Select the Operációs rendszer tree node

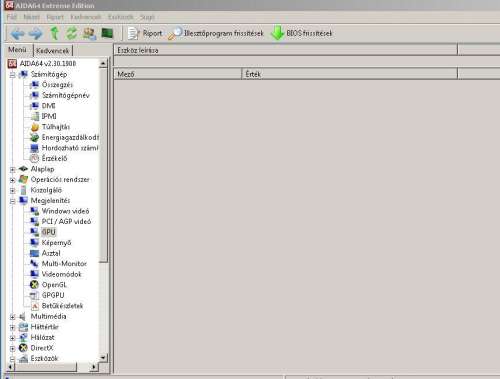point(60,179)
